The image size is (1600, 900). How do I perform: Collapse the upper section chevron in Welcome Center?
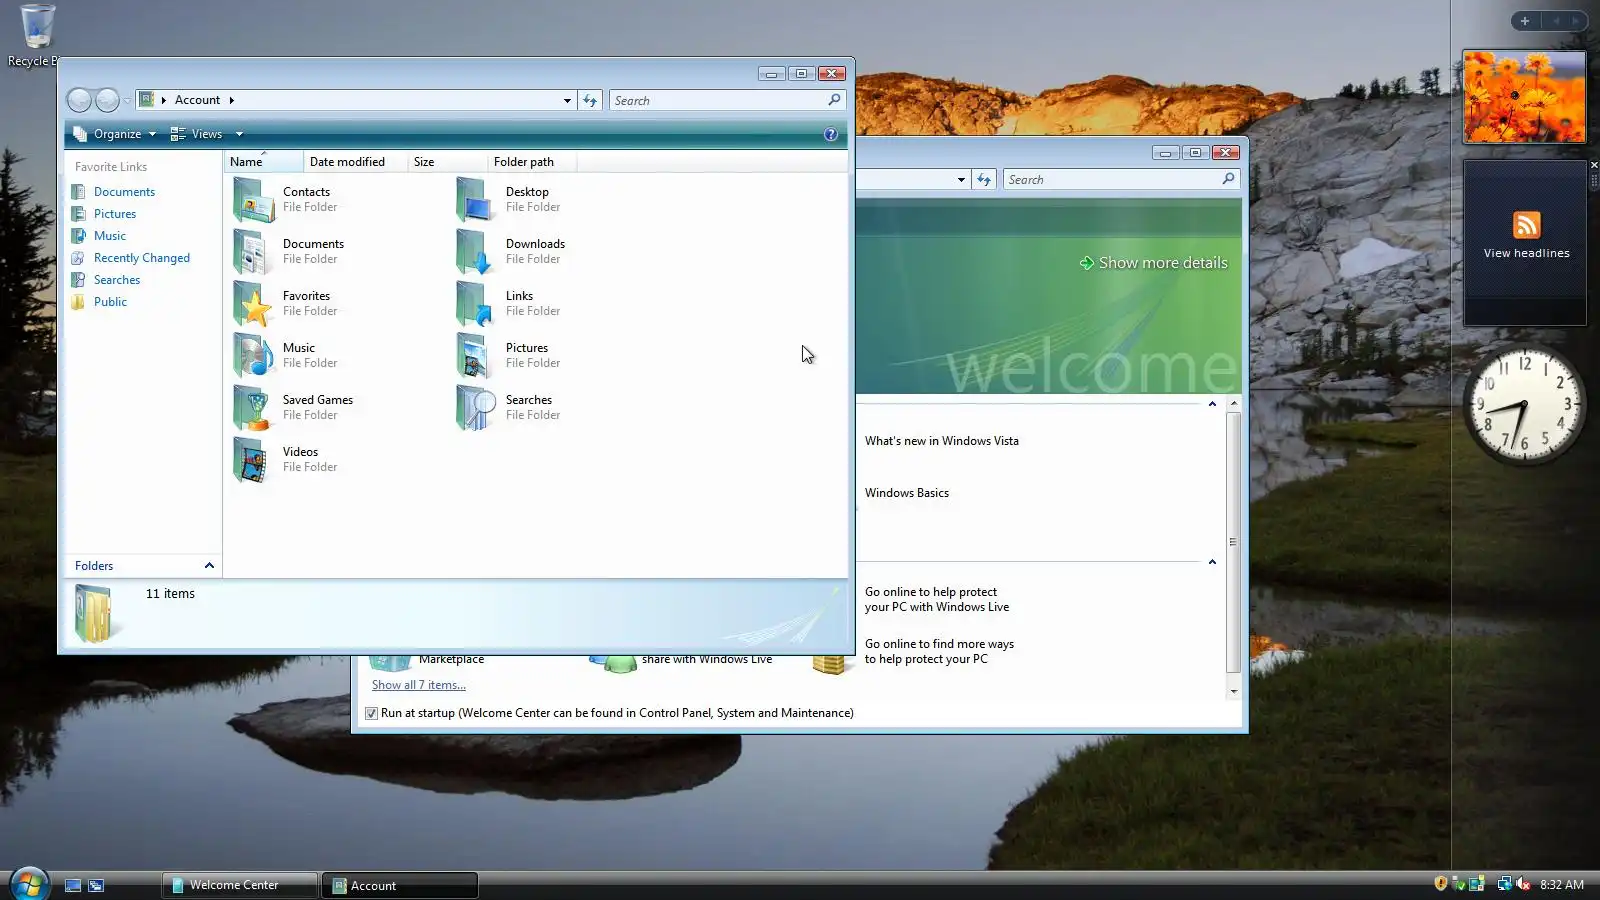coord(1212,404)
